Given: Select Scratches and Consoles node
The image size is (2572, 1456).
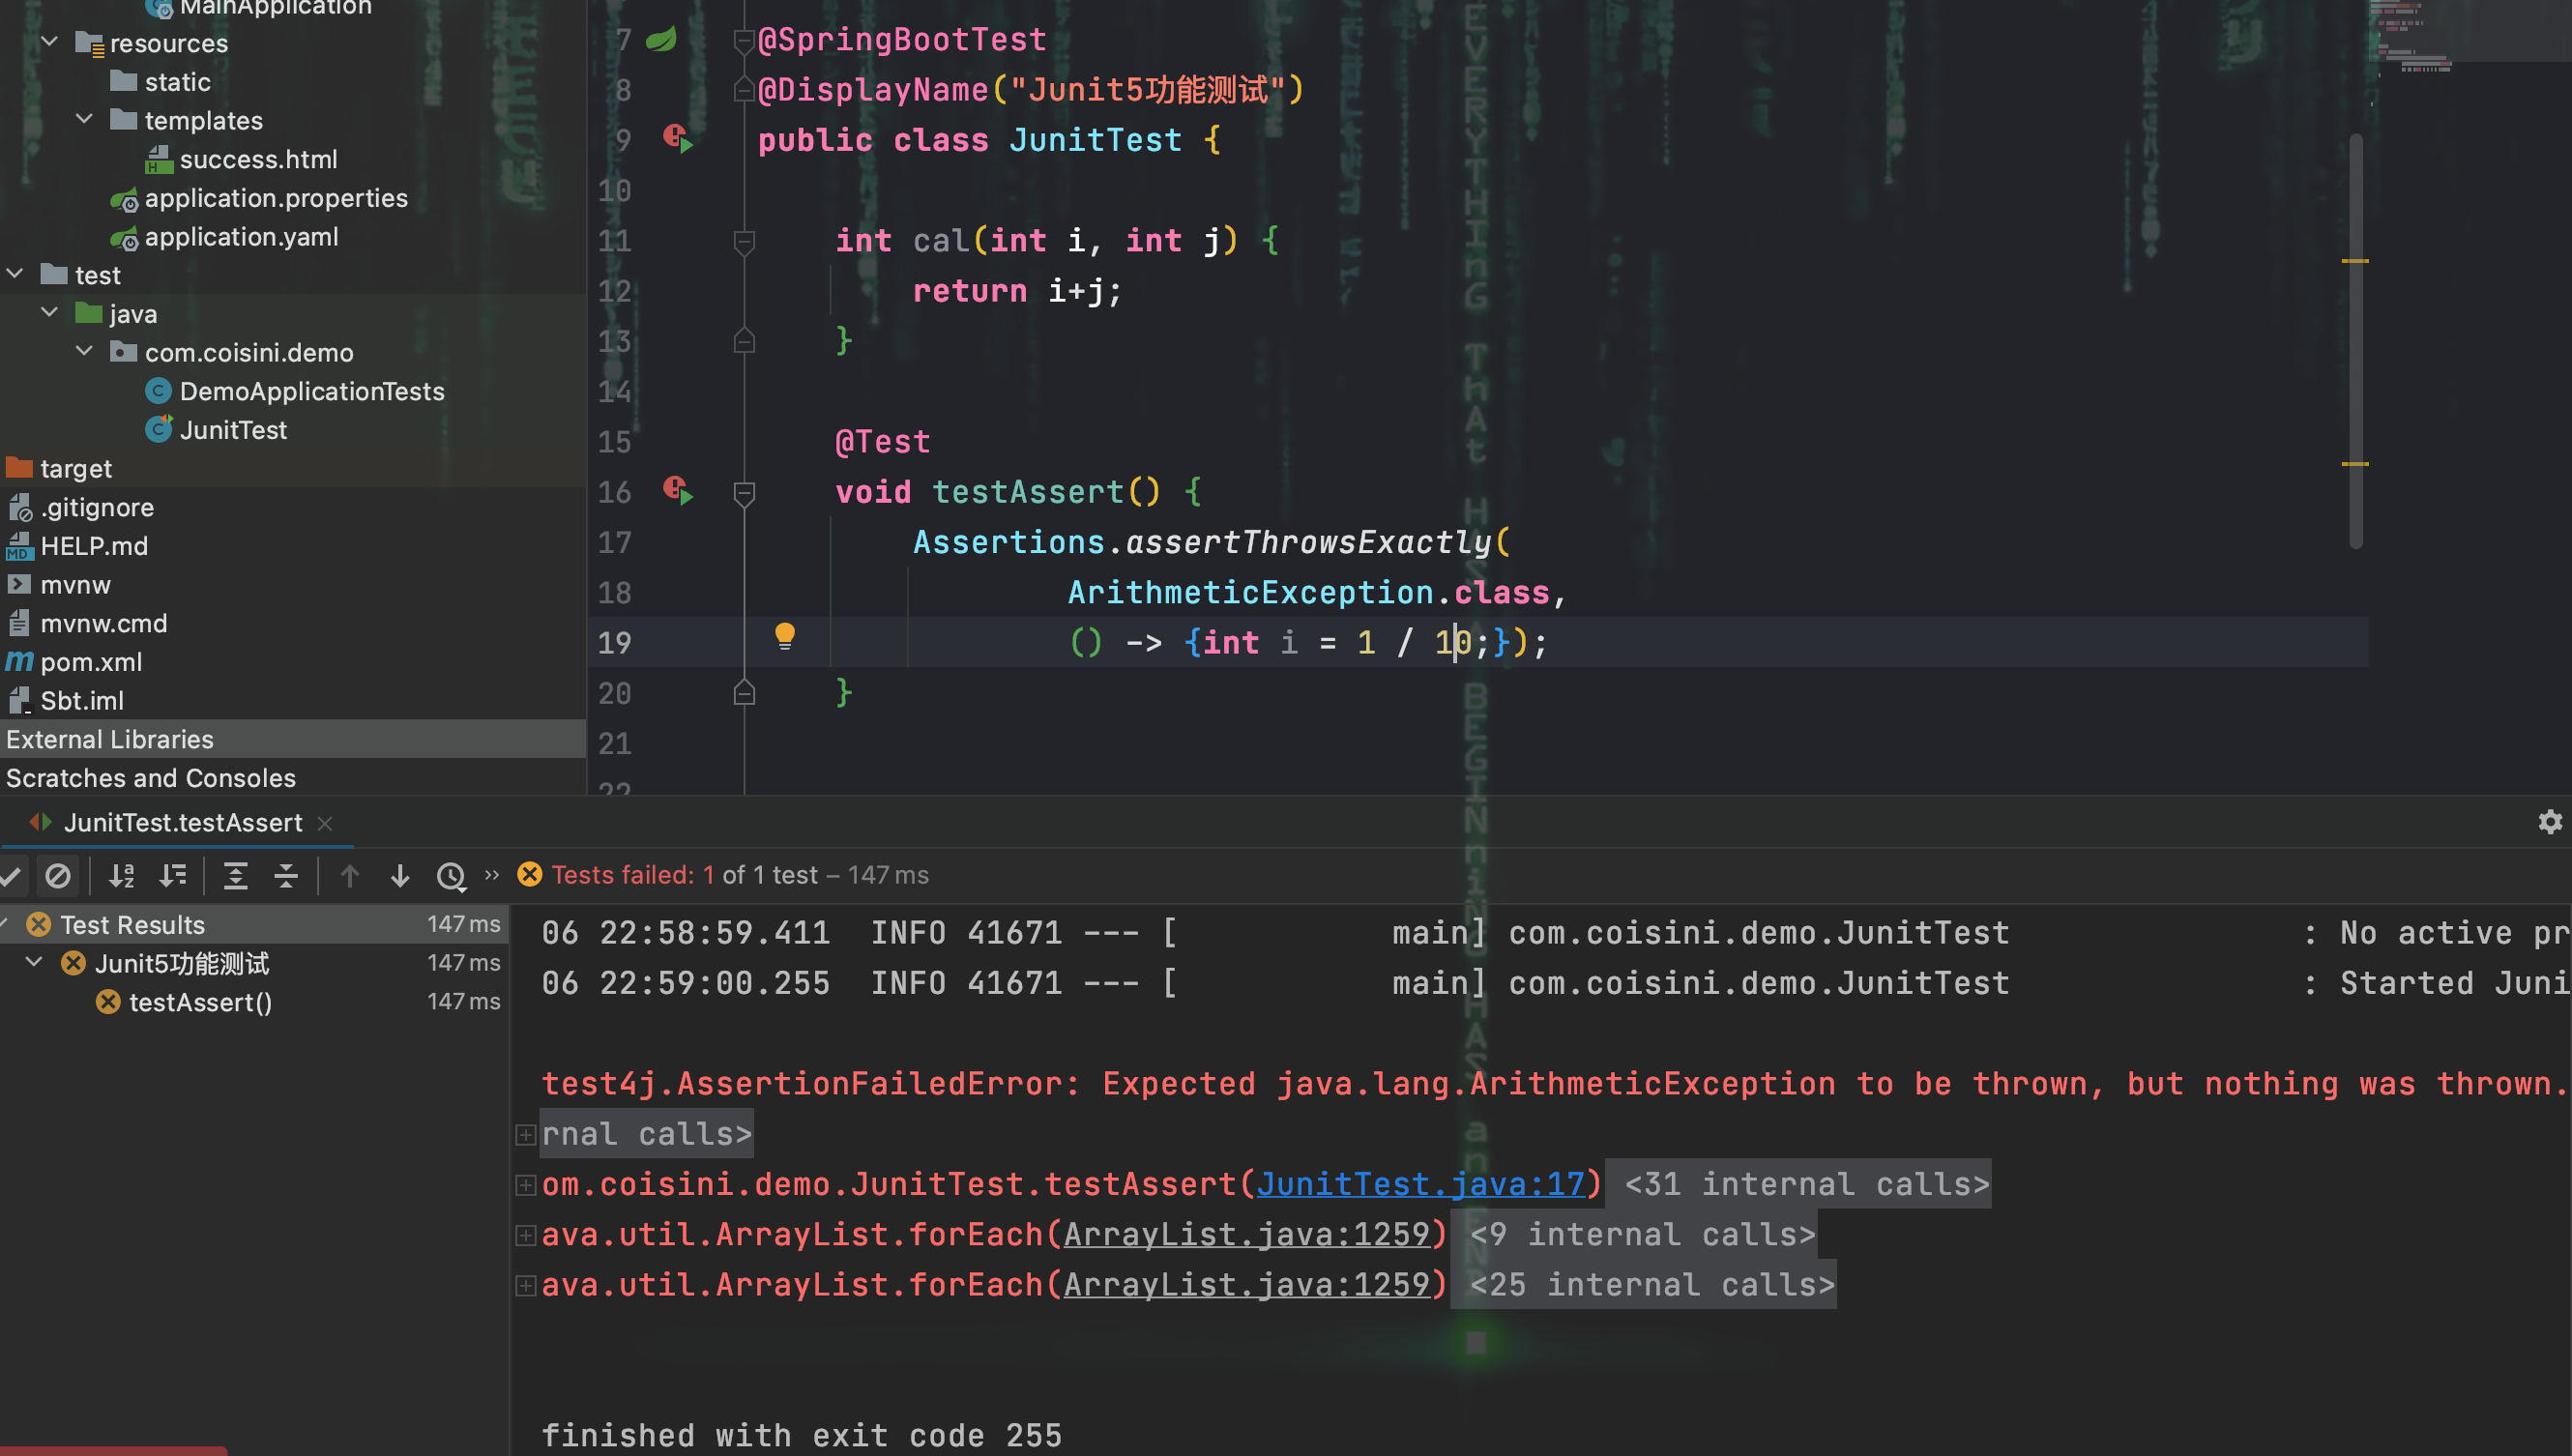Looking at the screenshot, I should [x=151, y=778].
